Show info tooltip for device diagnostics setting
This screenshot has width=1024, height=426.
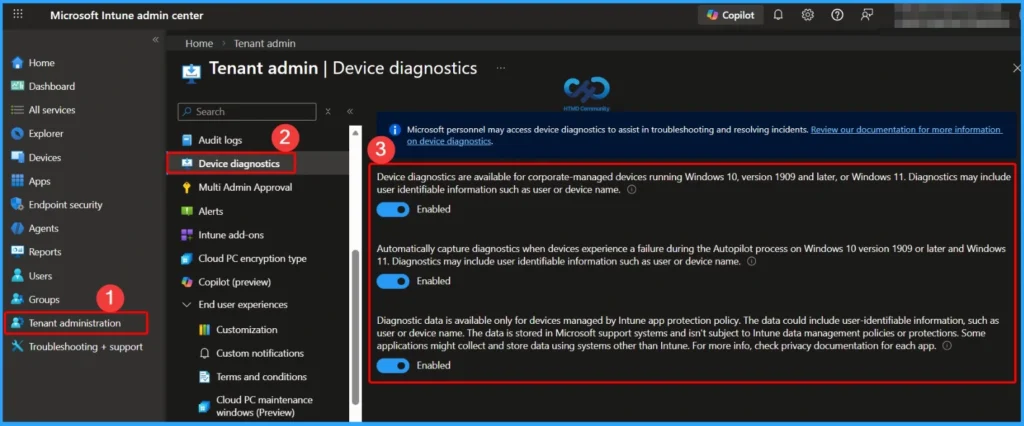point(632,189)
